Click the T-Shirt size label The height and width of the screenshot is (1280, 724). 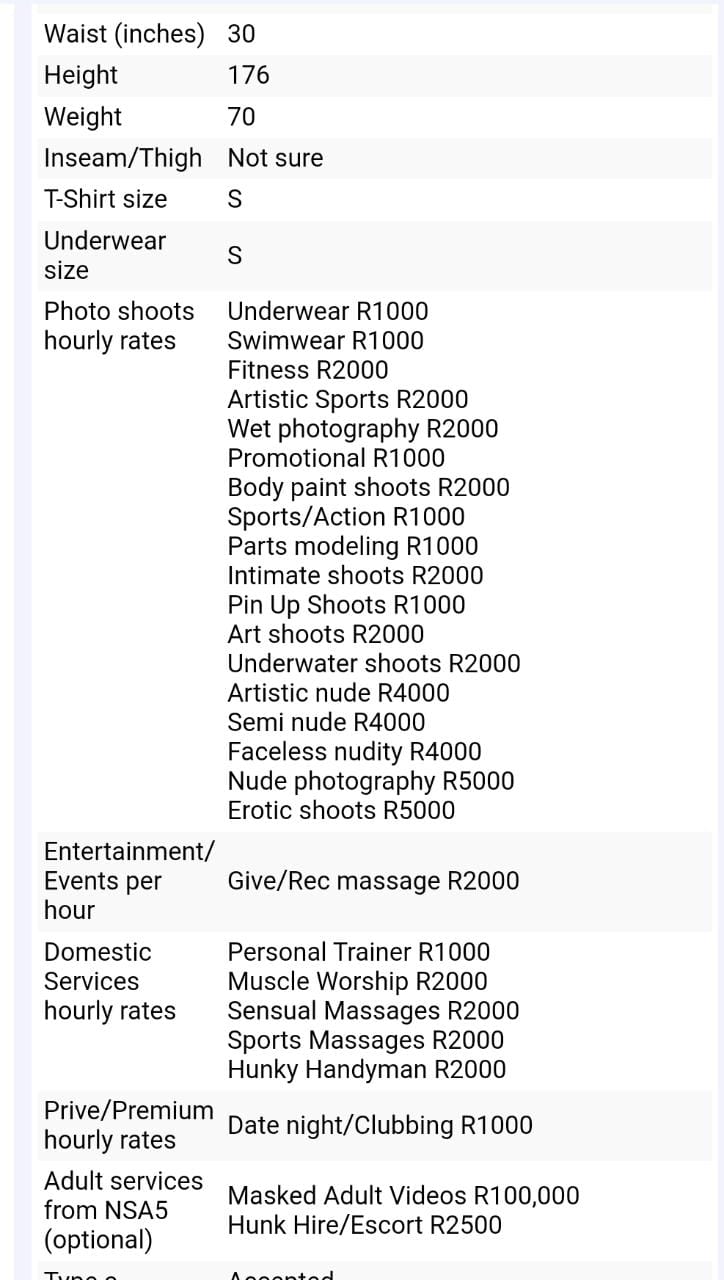(106, 199)
